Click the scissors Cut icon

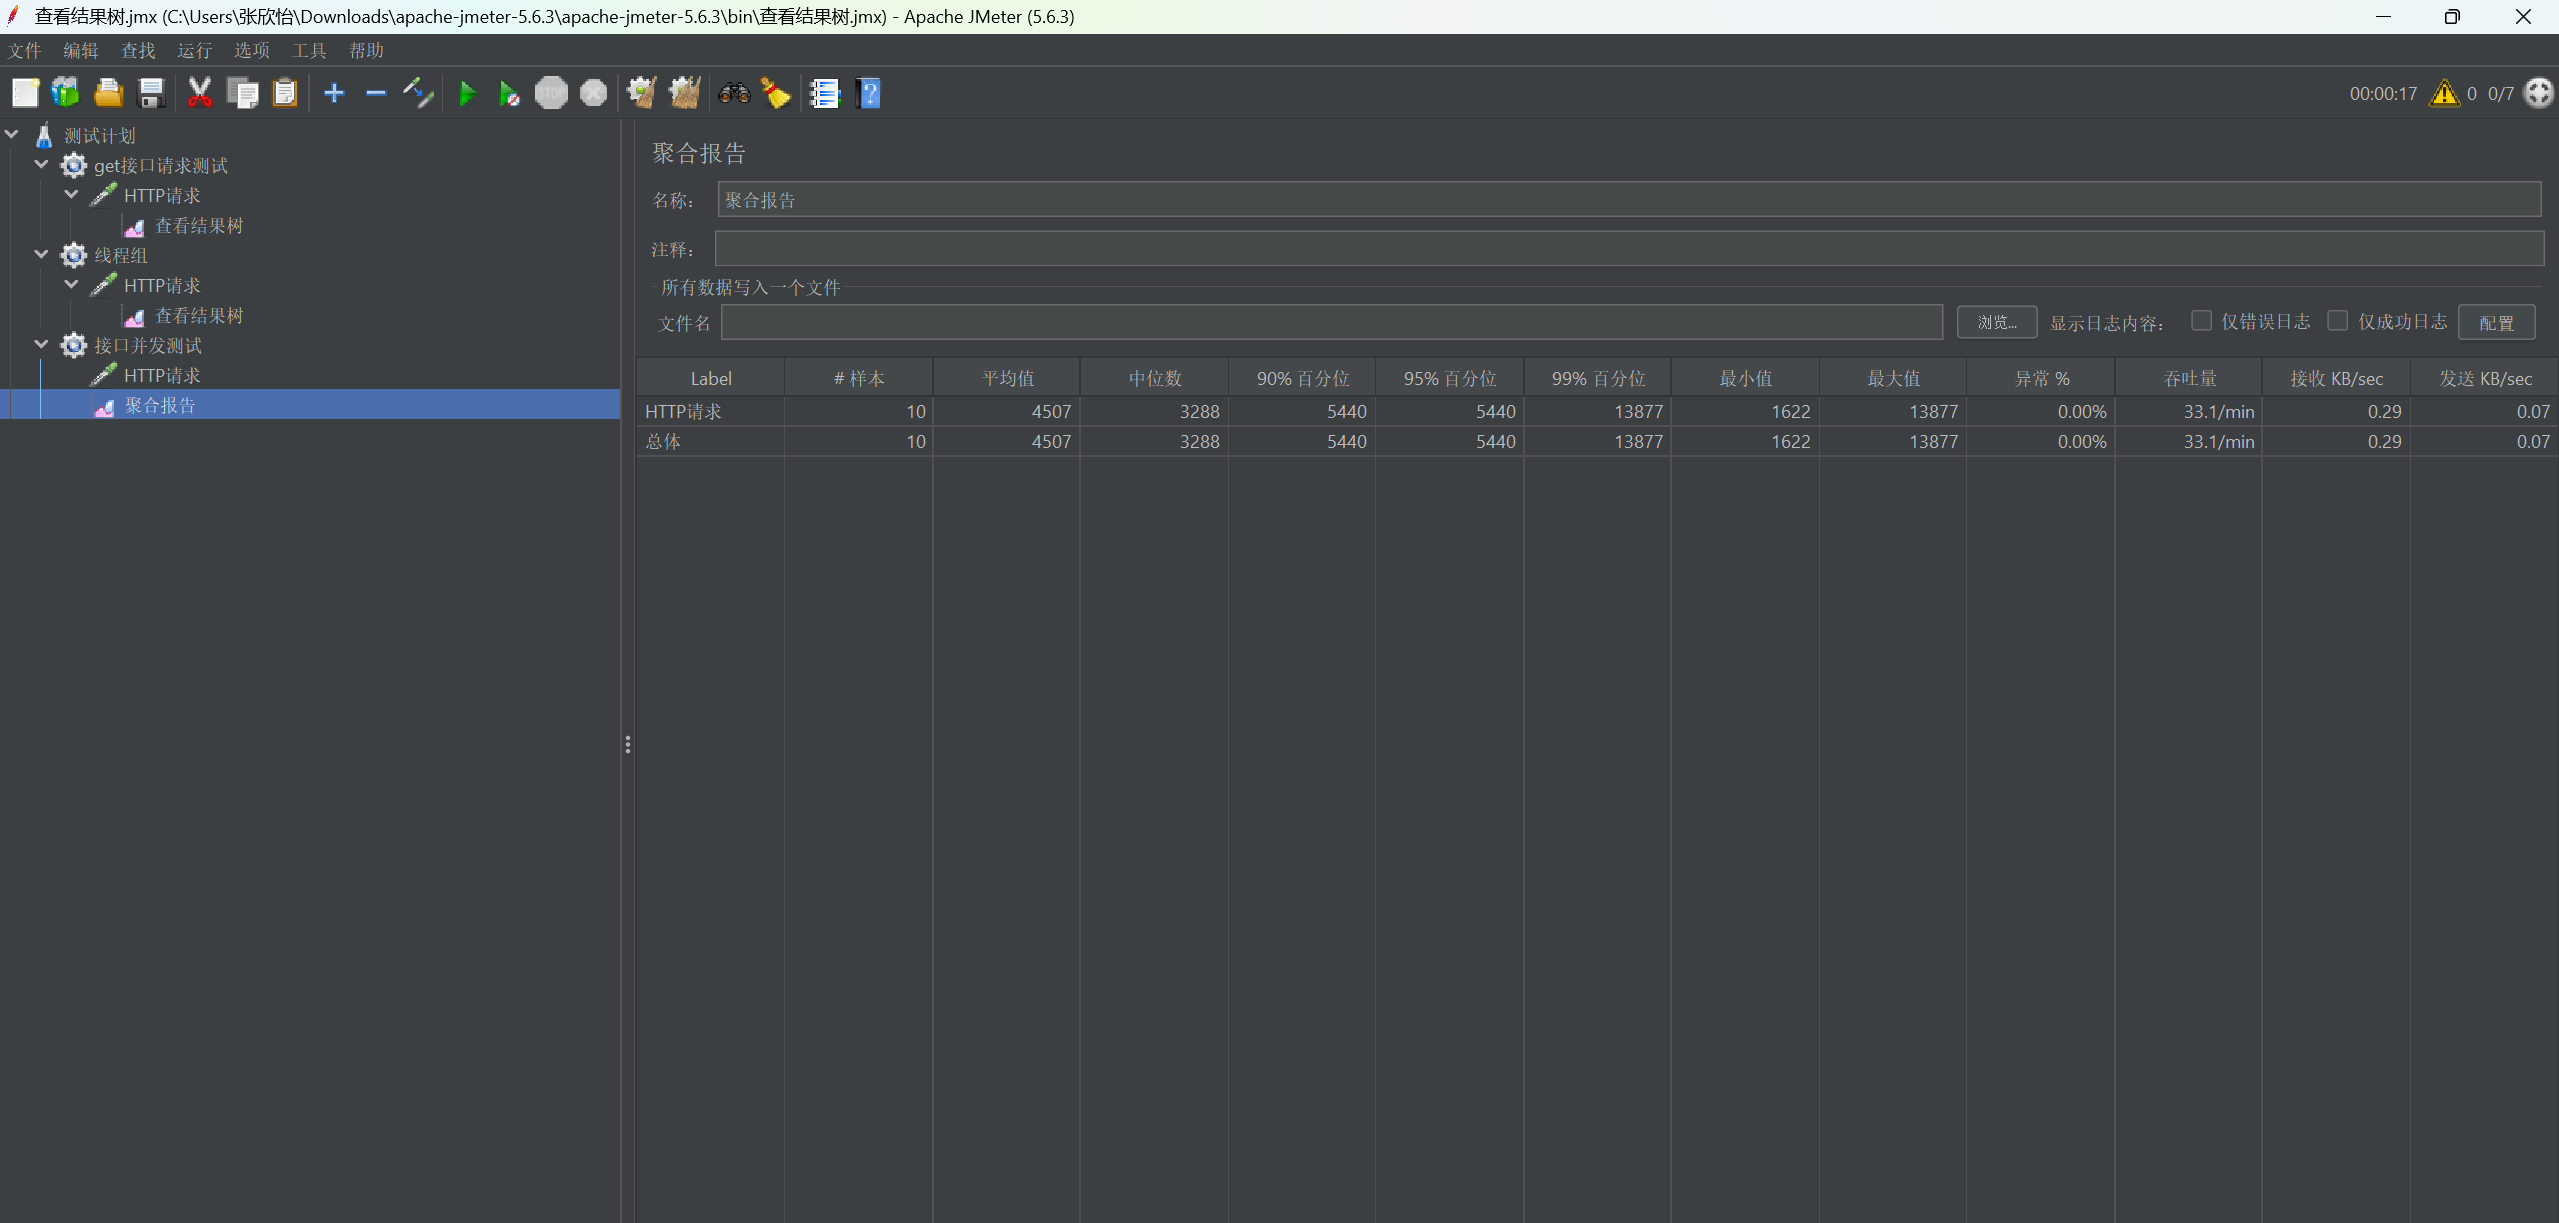200,94
